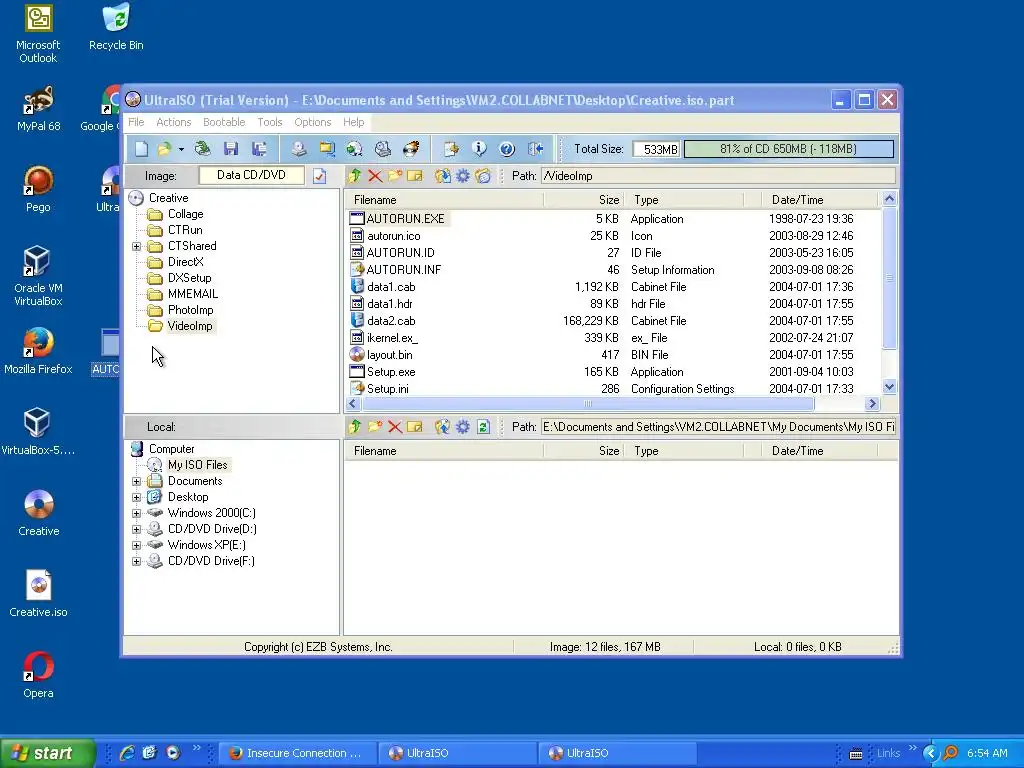The image size is (1024, 768).
Task: Click the local pane Refresh icon
Action: point(483,426)
